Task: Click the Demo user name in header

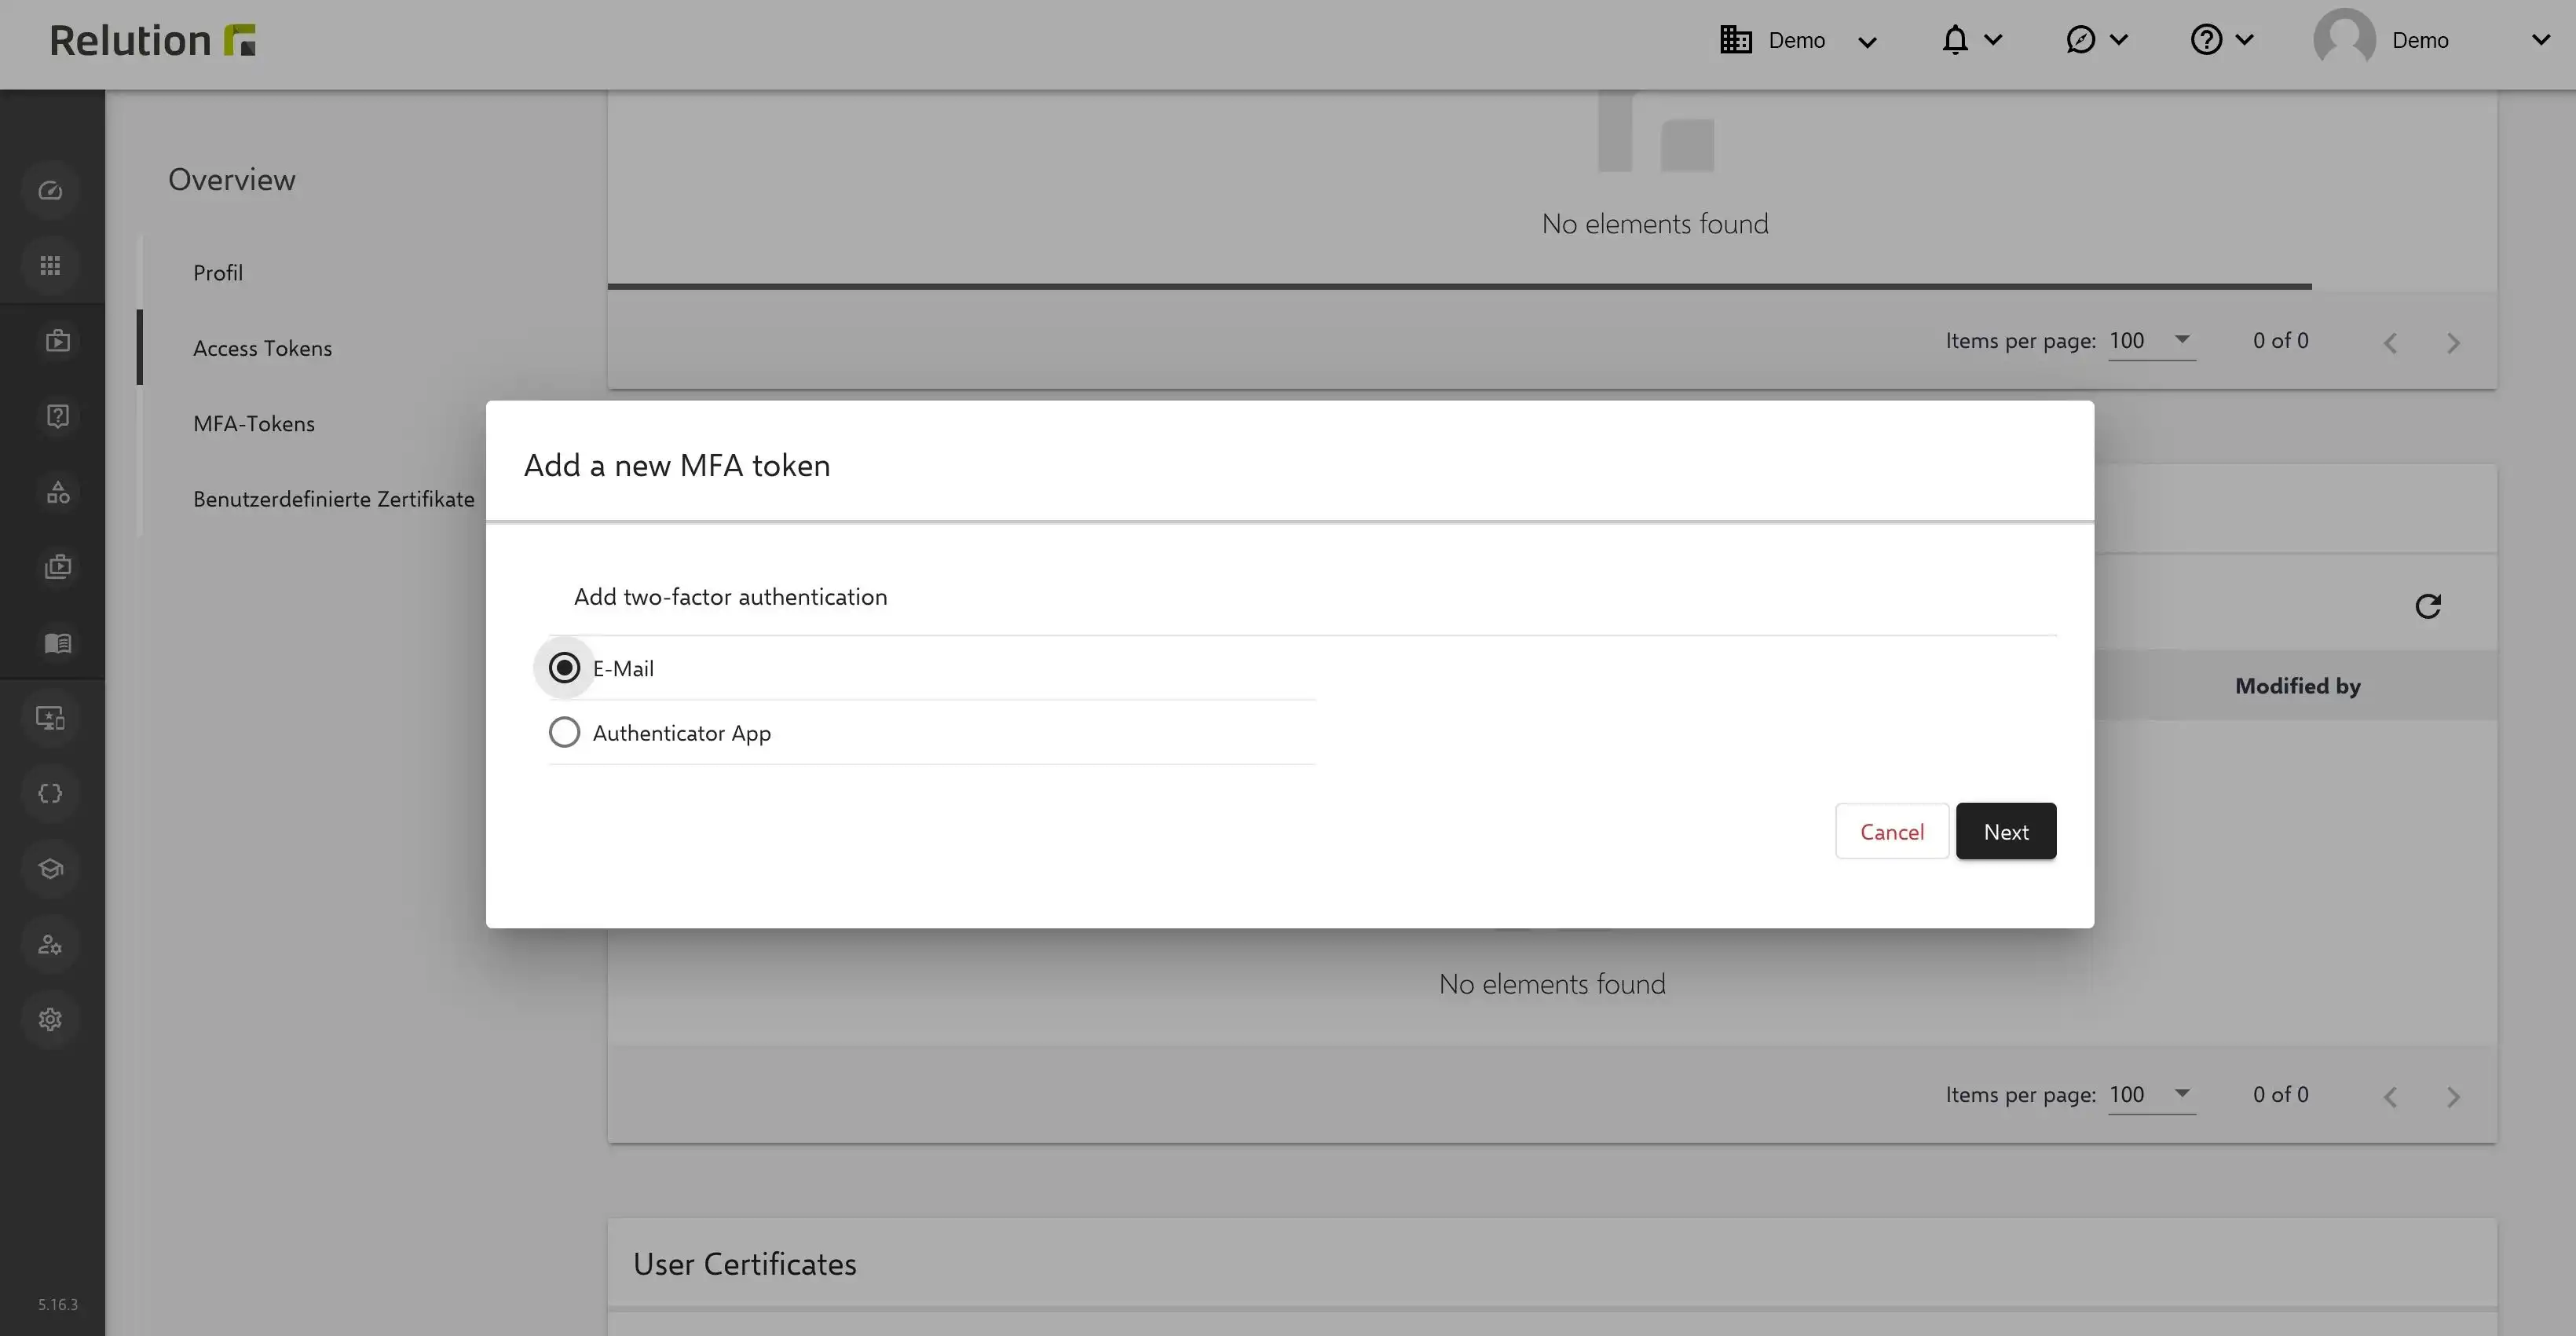Action: click(2420, 40)
